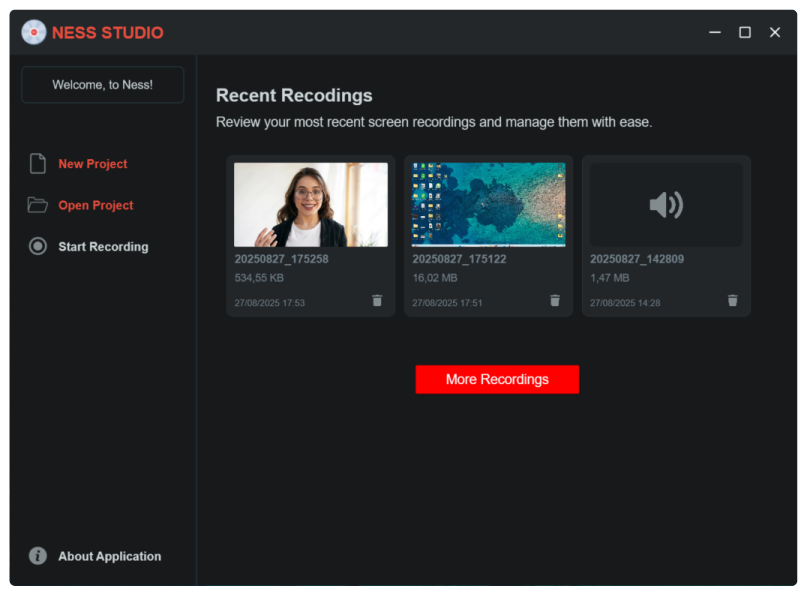
Task: Click the NESS STUDIO disc logo
Action: 33,31
